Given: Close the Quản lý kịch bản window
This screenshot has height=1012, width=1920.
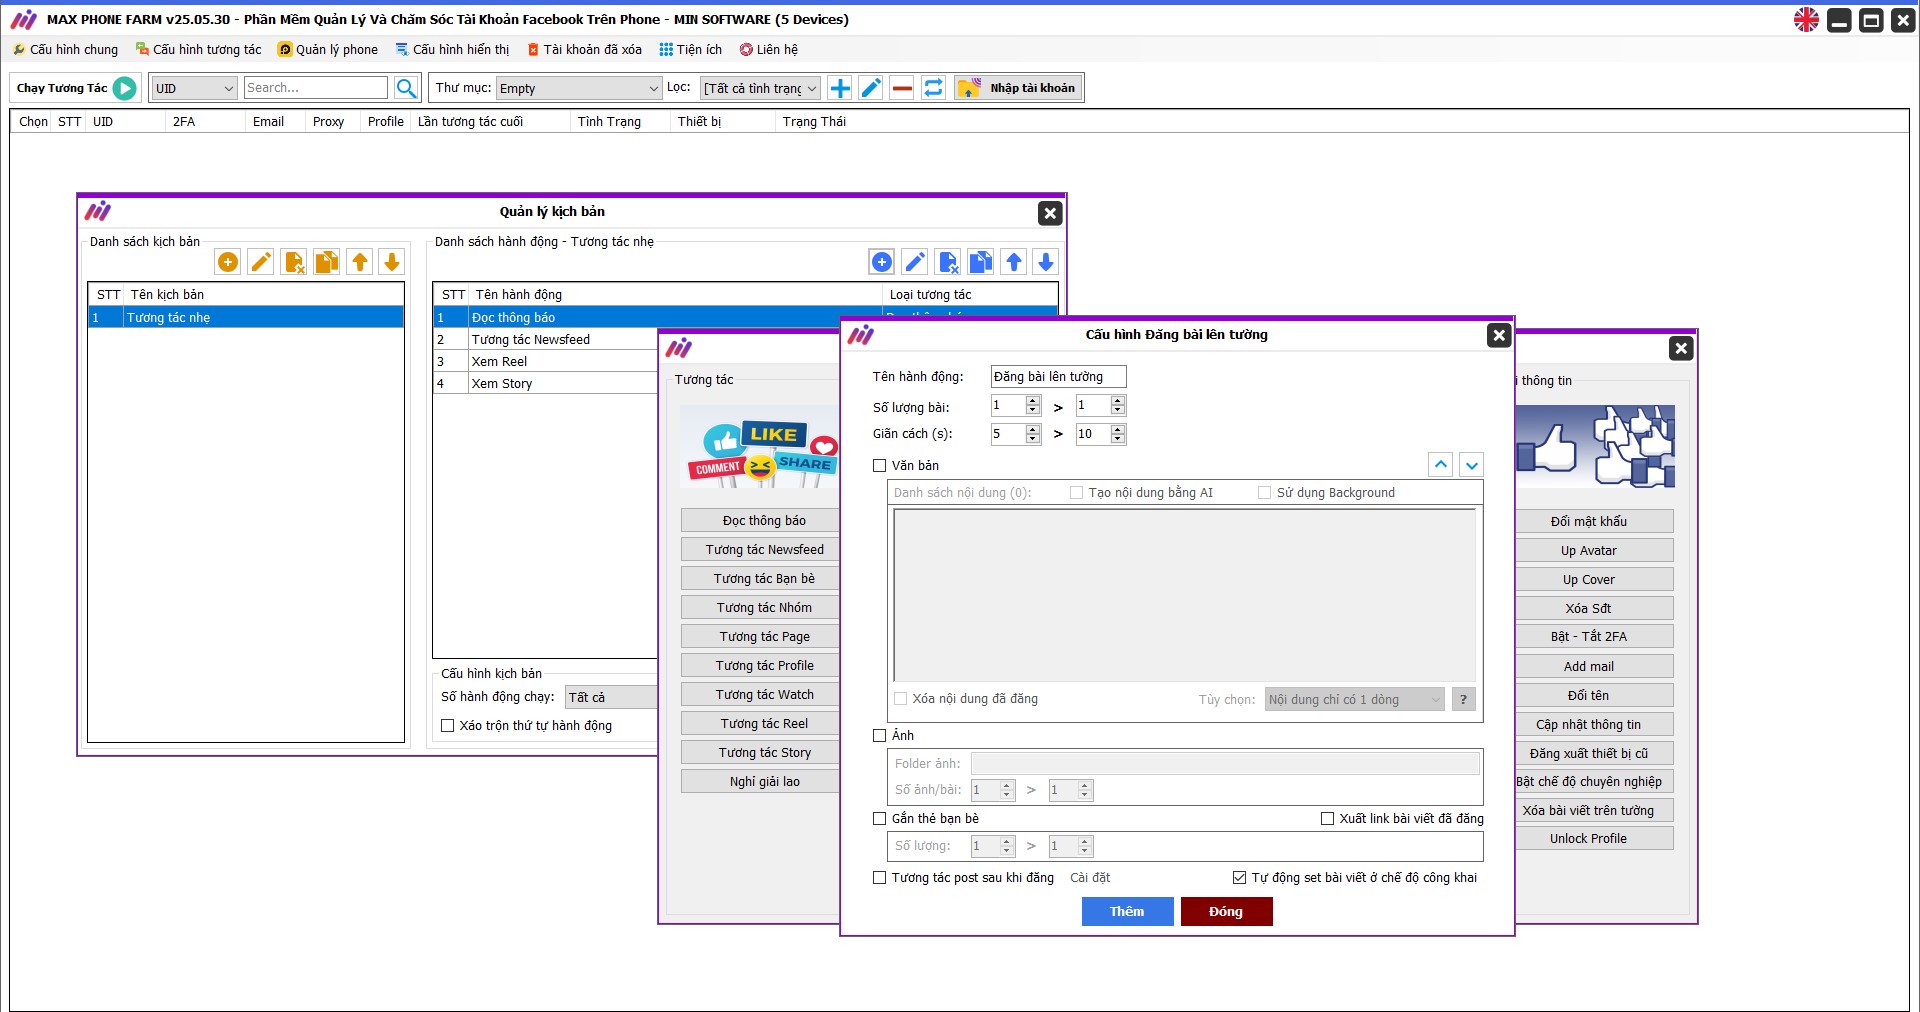Looking at the screenshot, I should [x=1050, y=213].
